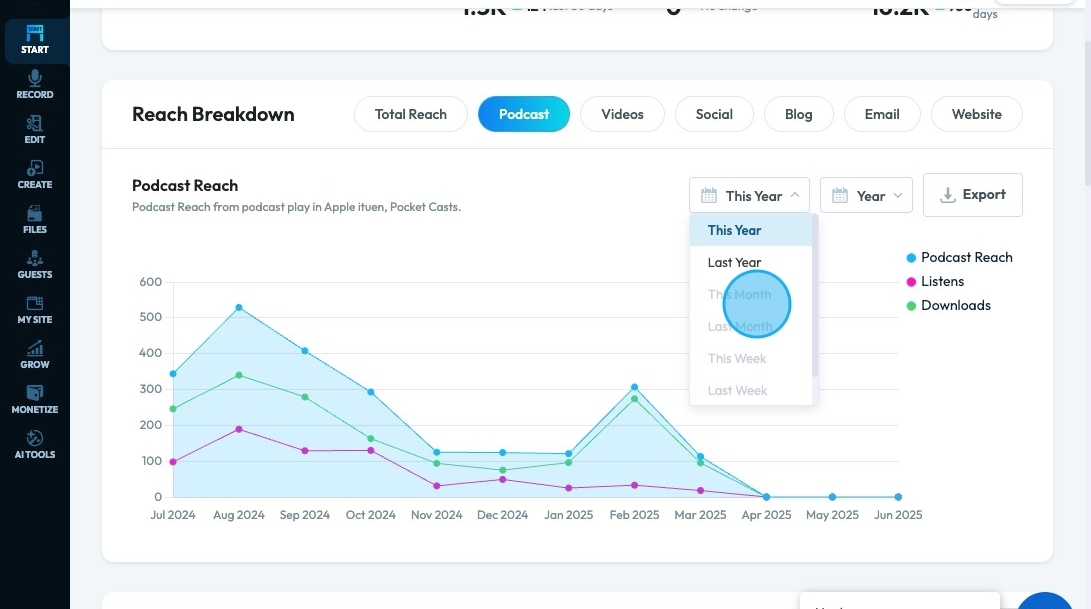Screen dimensions: 1091x609
Task: Switch to the Blog tab
Action: (799, 114)
